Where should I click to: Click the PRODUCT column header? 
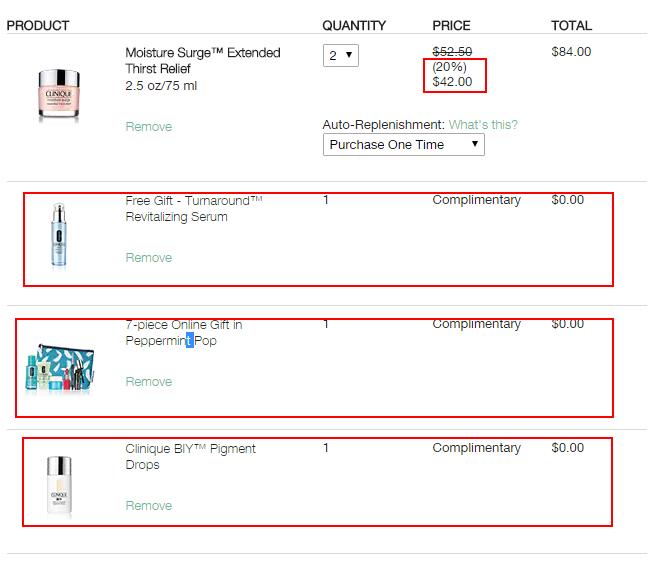click(x=38, y=26)
